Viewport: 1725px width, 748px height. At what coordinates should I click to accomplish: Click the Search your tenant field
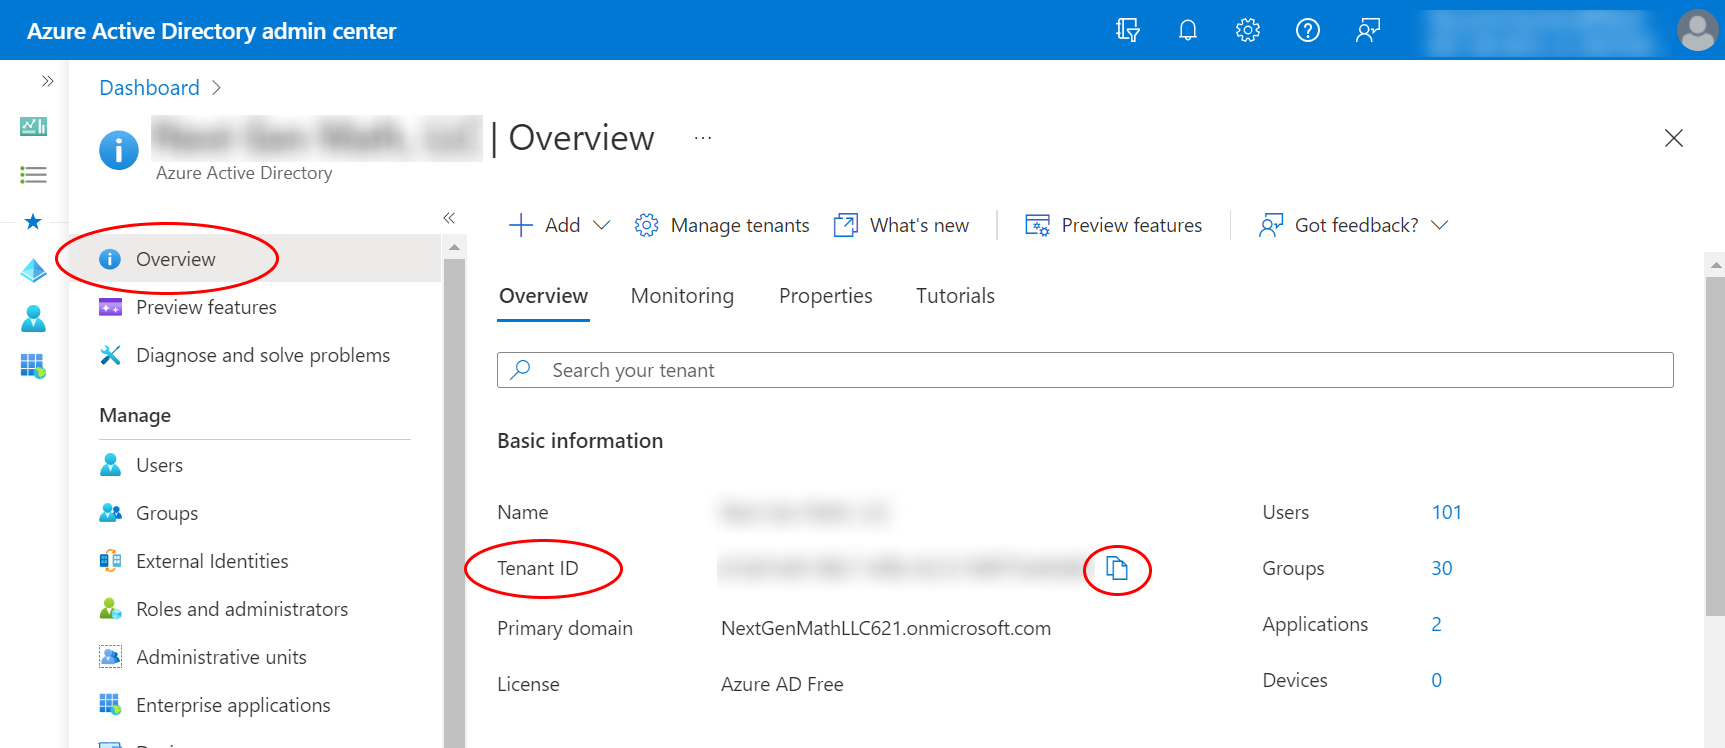(x=1085, y=370)
